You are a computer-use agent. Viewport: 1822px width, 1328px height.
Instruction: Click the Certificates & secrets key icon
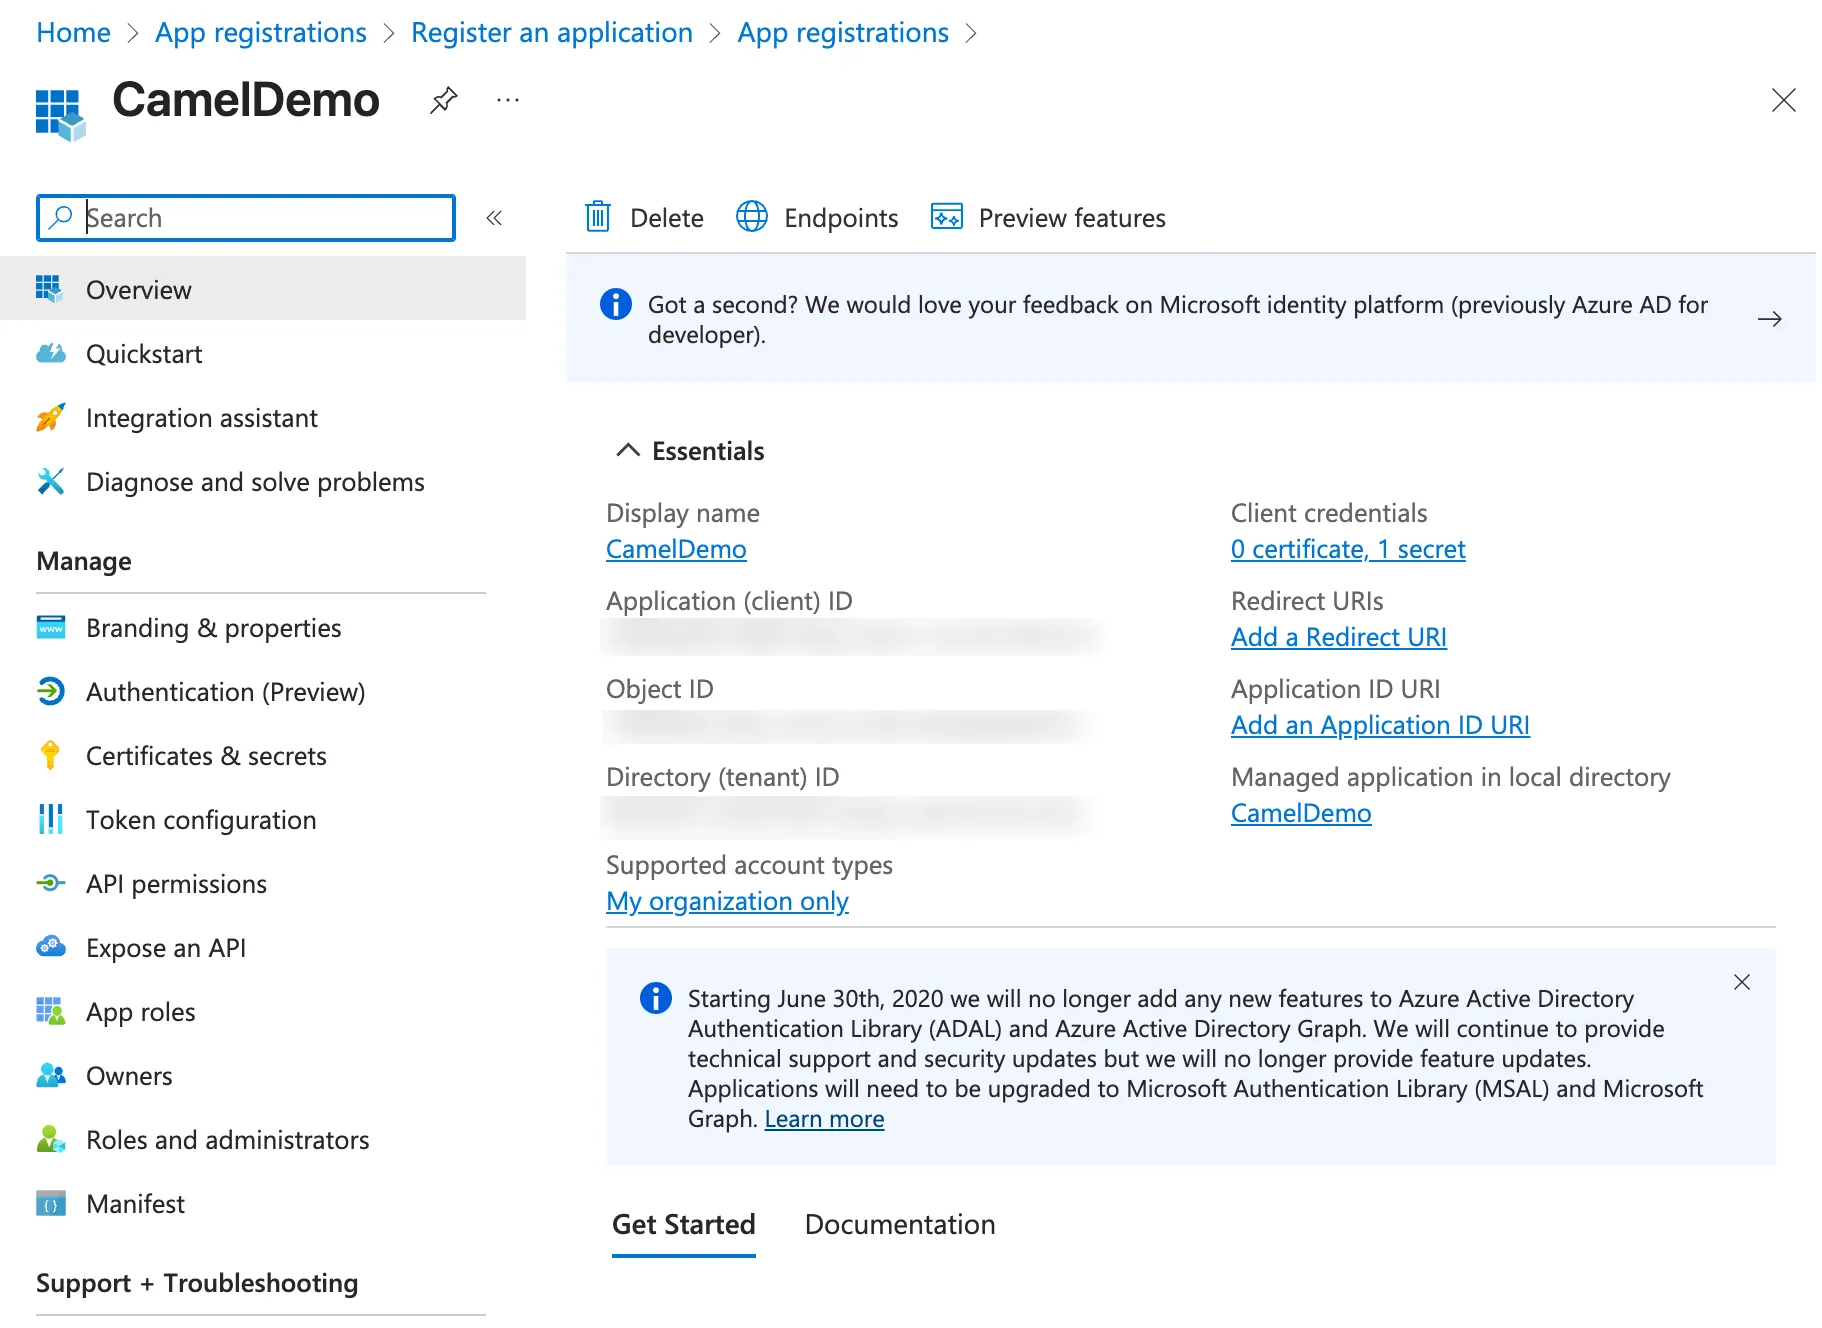point(50,755)
